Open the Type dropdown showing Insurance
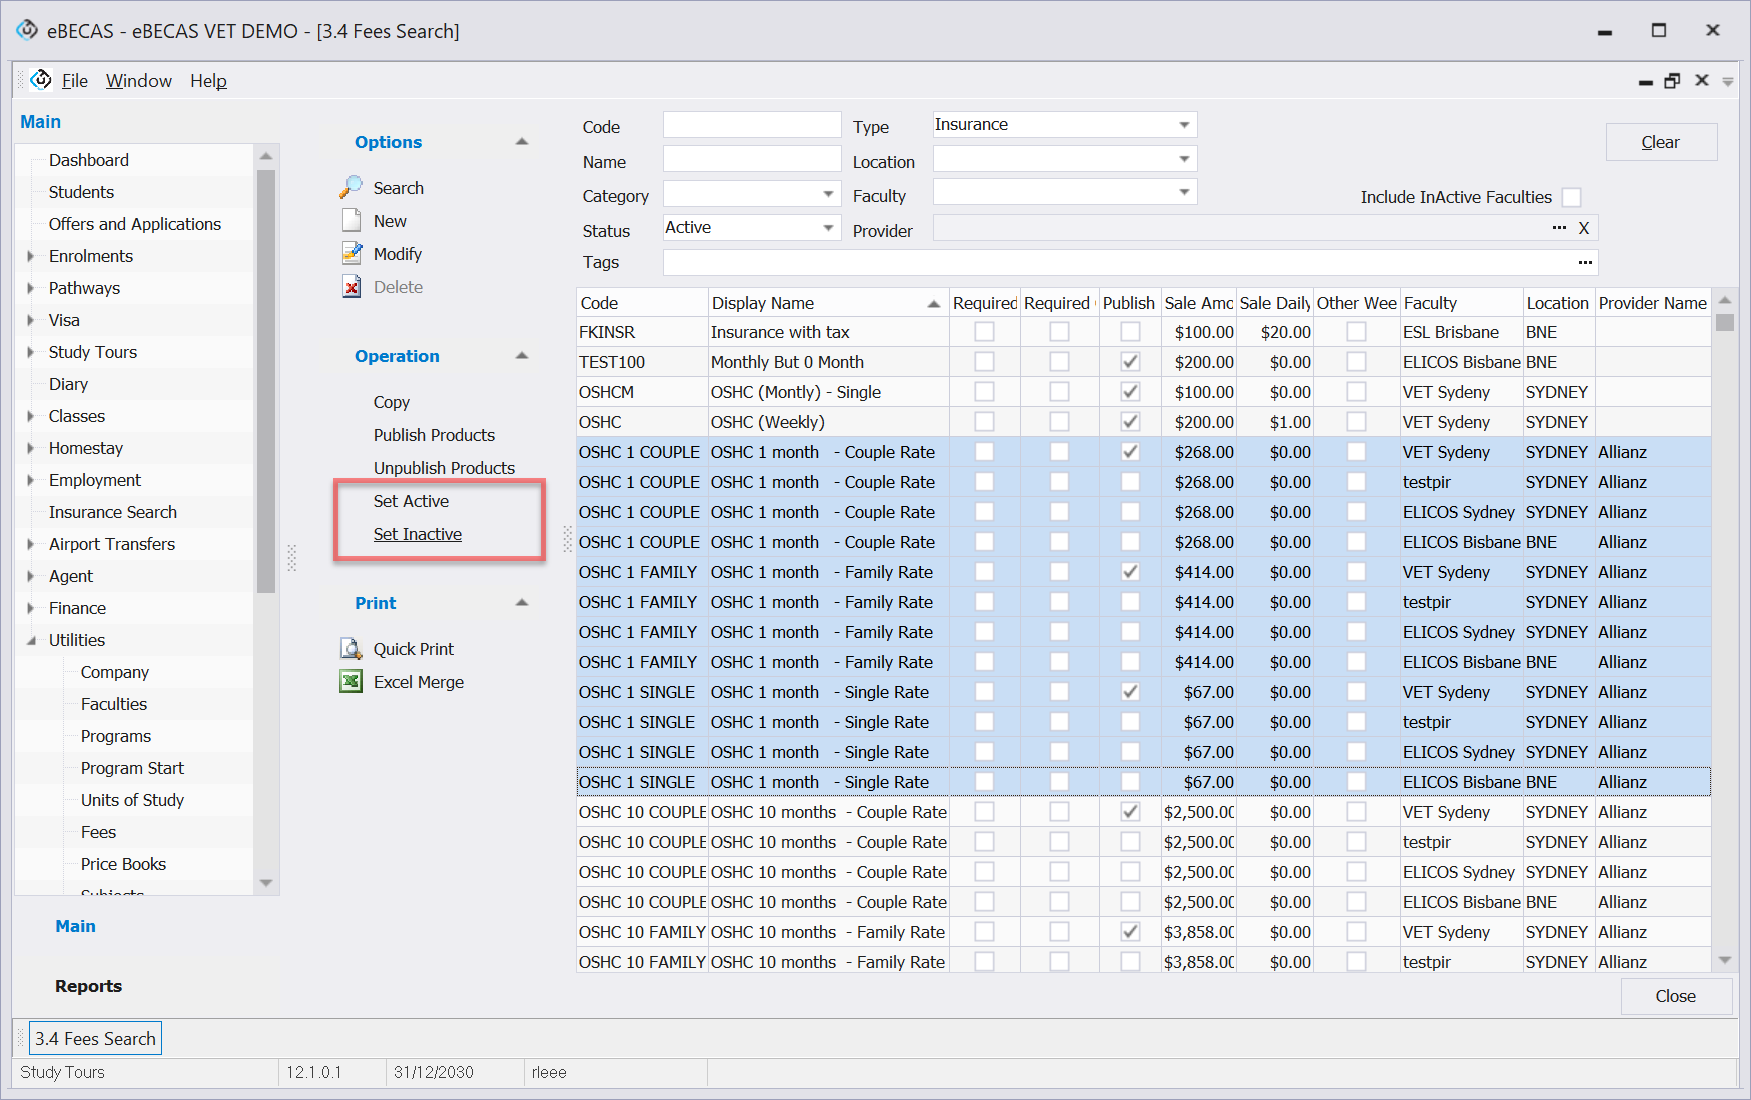The width and height of the screenshot is (1751, 1100). pos(1184,125)
